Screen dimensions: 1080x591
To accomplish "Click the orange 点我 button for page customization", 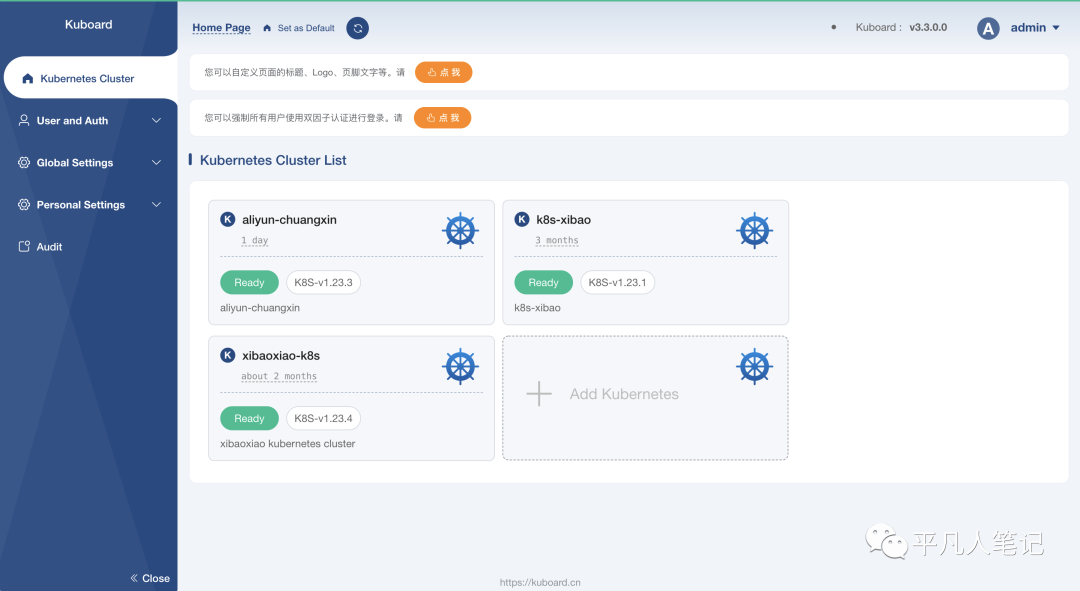I will [x=444, y=72].
